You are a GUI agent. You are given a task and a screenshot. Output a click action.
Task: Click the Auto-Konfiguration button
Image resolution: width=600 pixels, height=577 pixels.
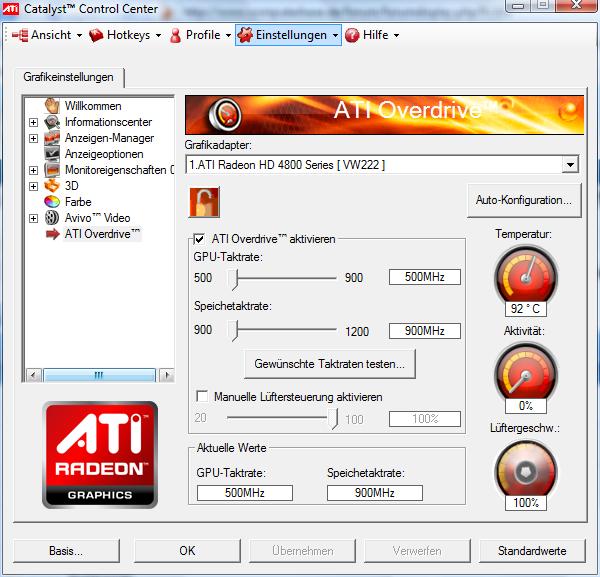click(524, 200)
